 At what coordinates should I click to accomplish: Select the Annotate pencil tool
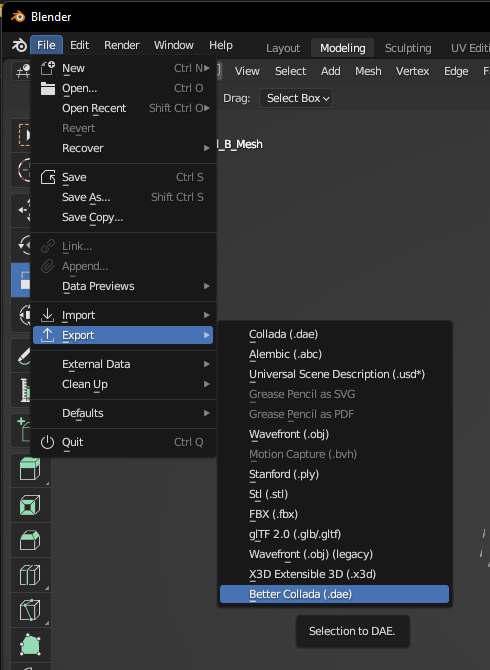[x=23, y=356]
